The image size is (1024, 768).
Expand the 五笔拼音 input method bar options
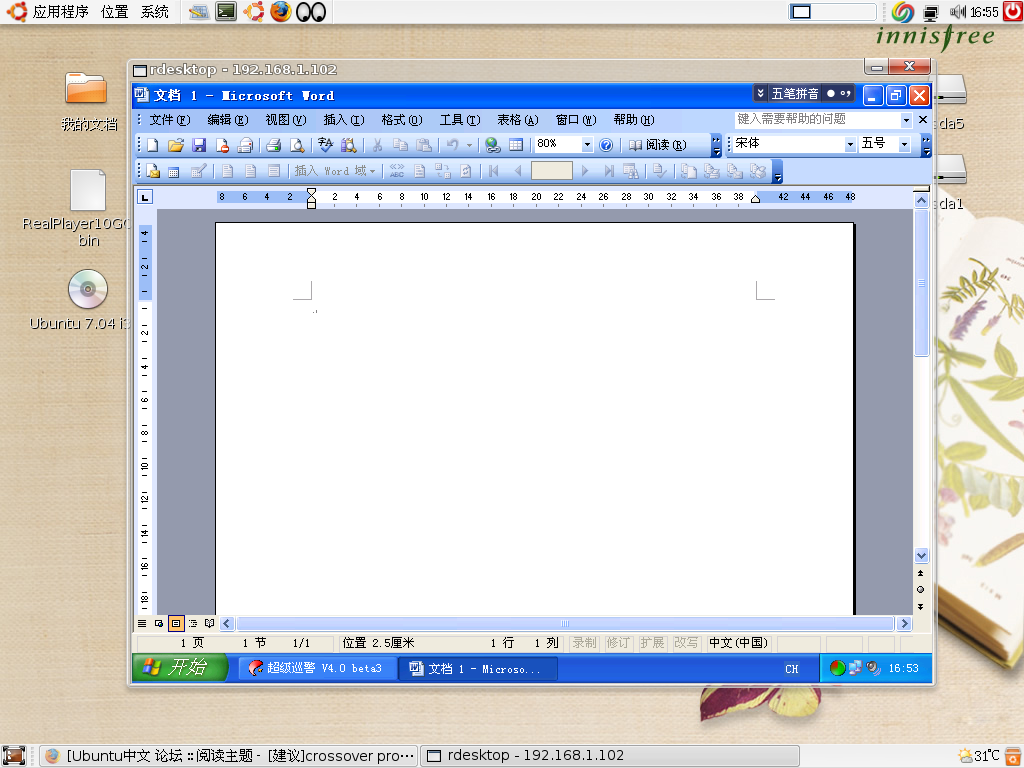(x=760, y=94)
